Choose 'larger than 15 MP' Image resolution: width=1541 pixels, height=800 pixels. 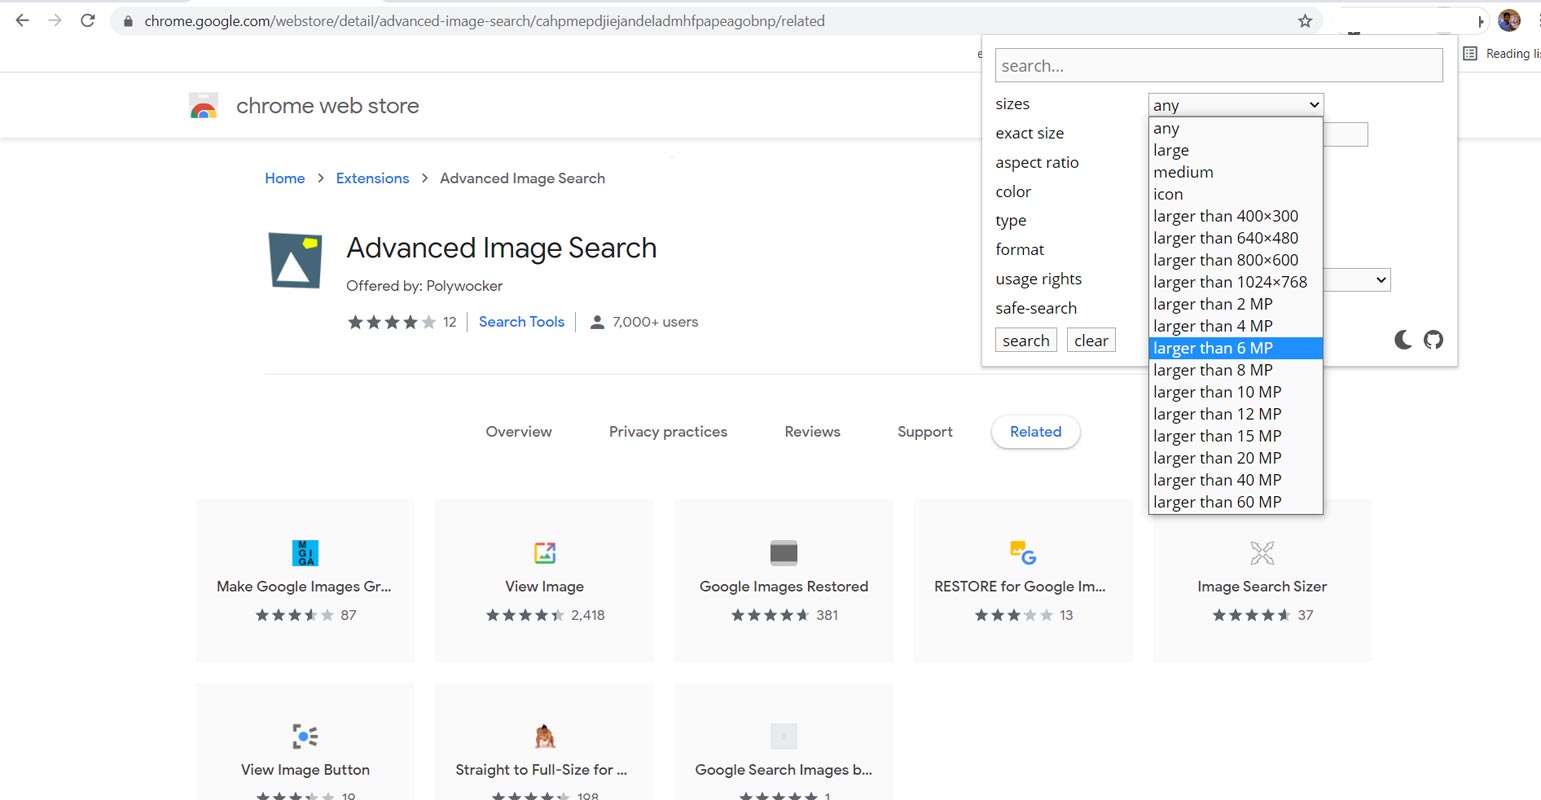1236,436
